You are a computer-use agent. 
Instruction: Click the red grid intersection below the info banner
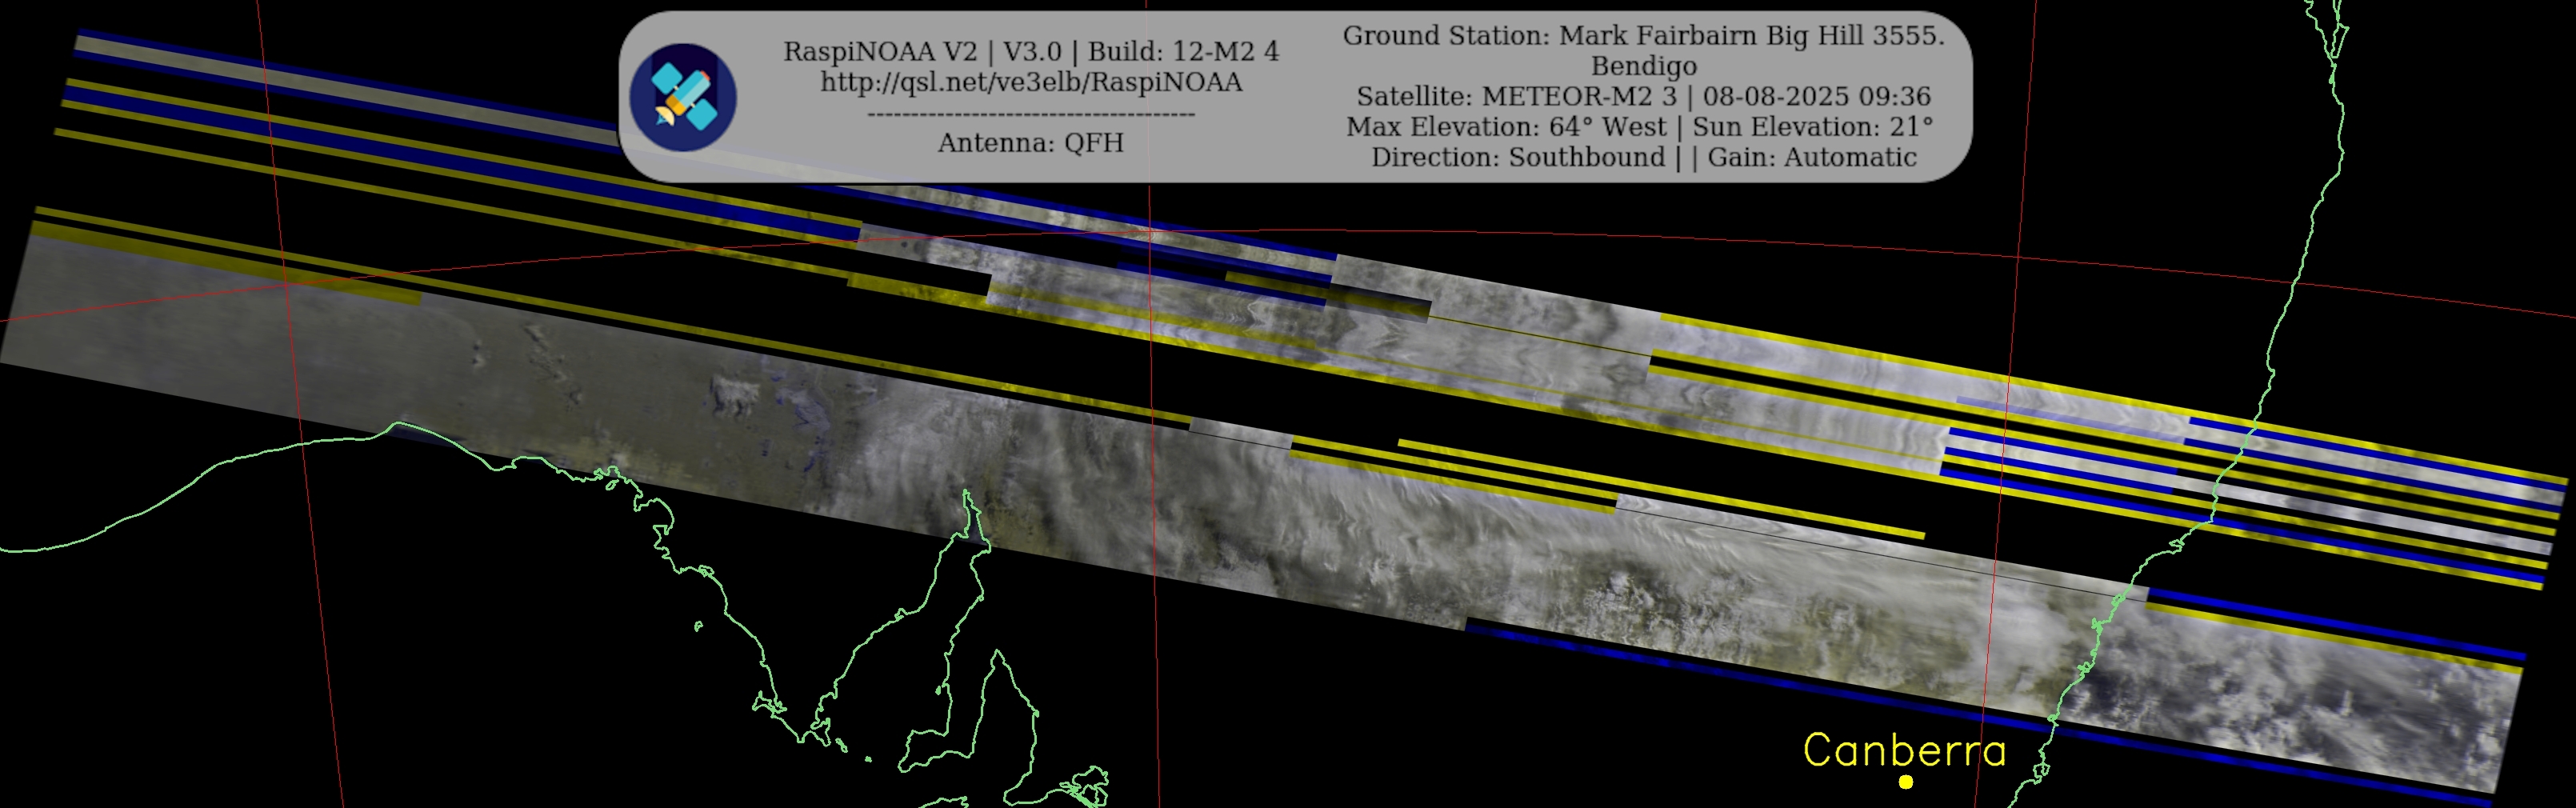(1149, 234)
